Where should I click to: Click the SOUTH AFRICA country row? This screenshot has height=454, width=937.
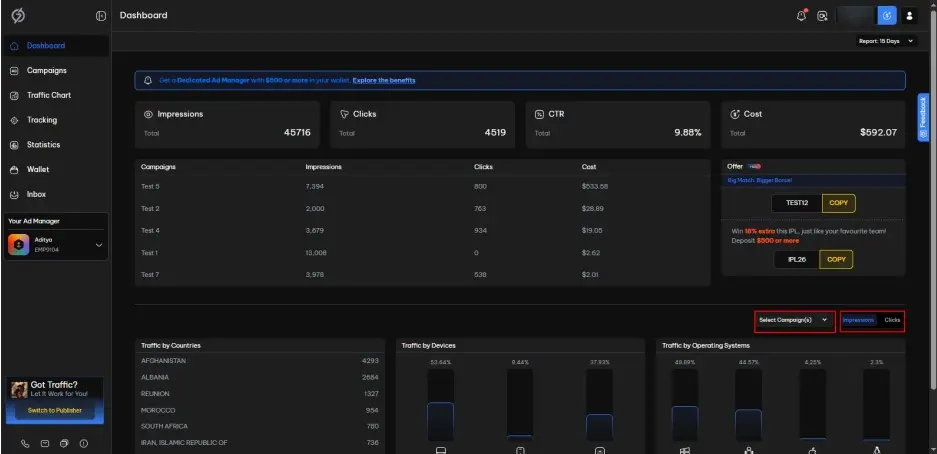pos(260,427)
